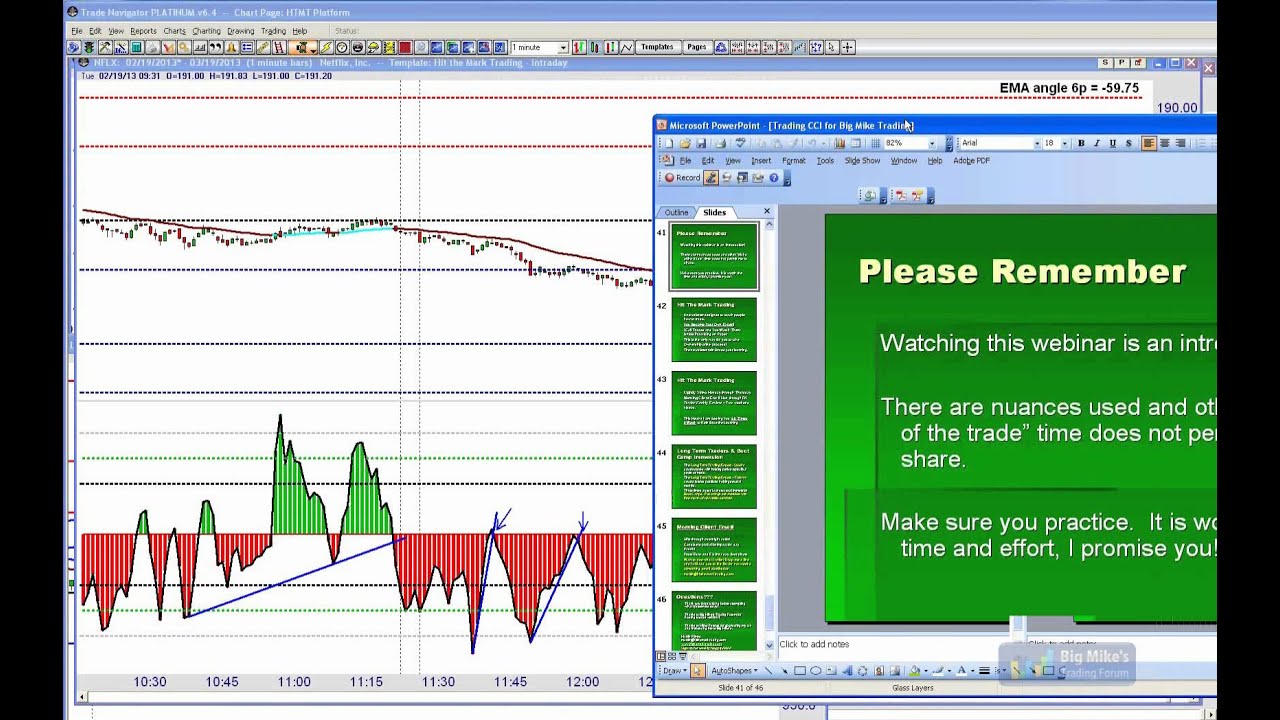Click the 'Click to add notes' field
The width and height of the screenshot is (1280, 720).
point(895,644)
